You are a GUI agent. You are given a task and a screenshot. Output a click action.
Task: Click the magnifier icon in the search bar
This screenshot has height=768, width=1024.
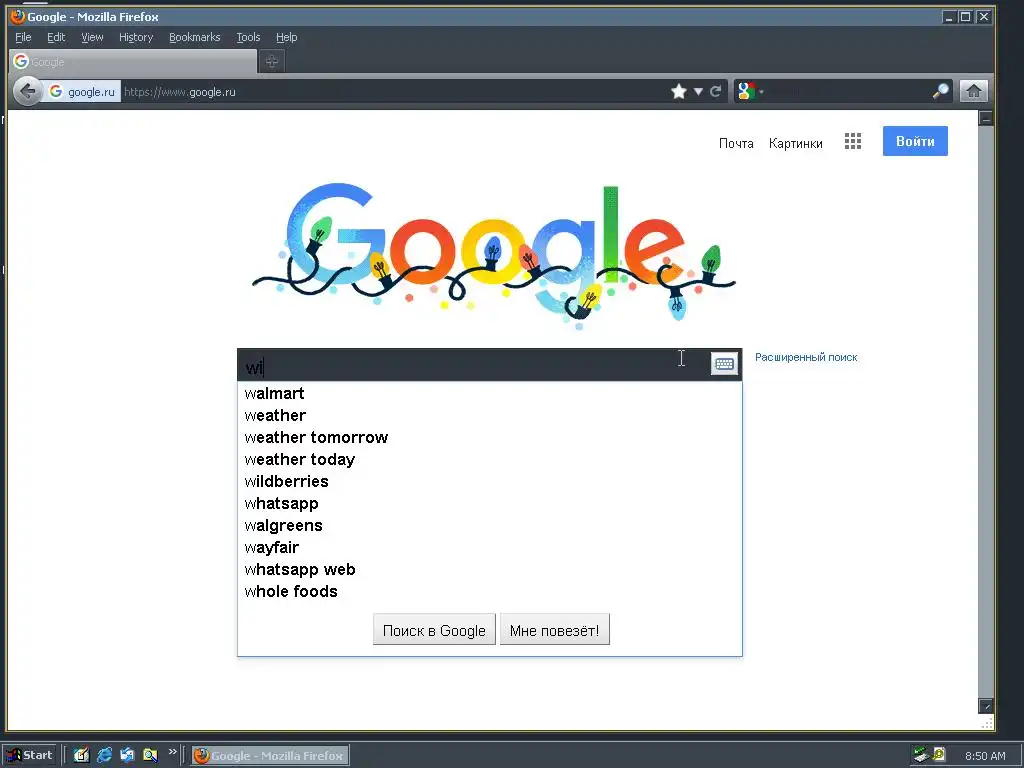tap(940, 91)
